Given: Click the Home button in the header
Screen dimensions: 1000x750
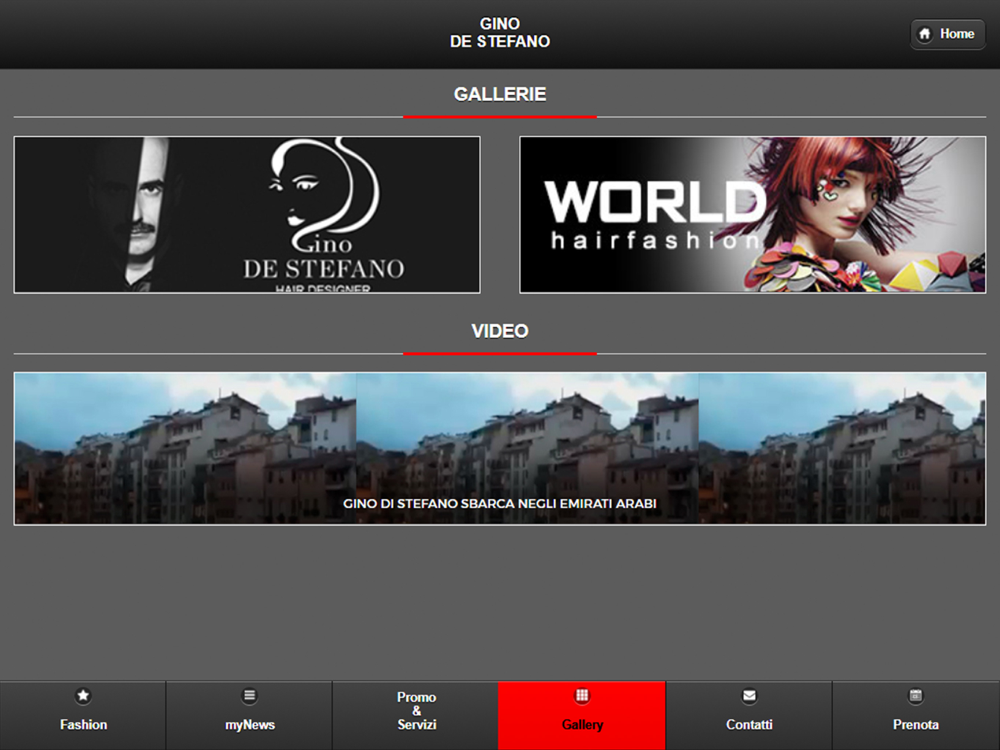Looking at the screenshot, I should pyautogui.click(x=947, y=34).
